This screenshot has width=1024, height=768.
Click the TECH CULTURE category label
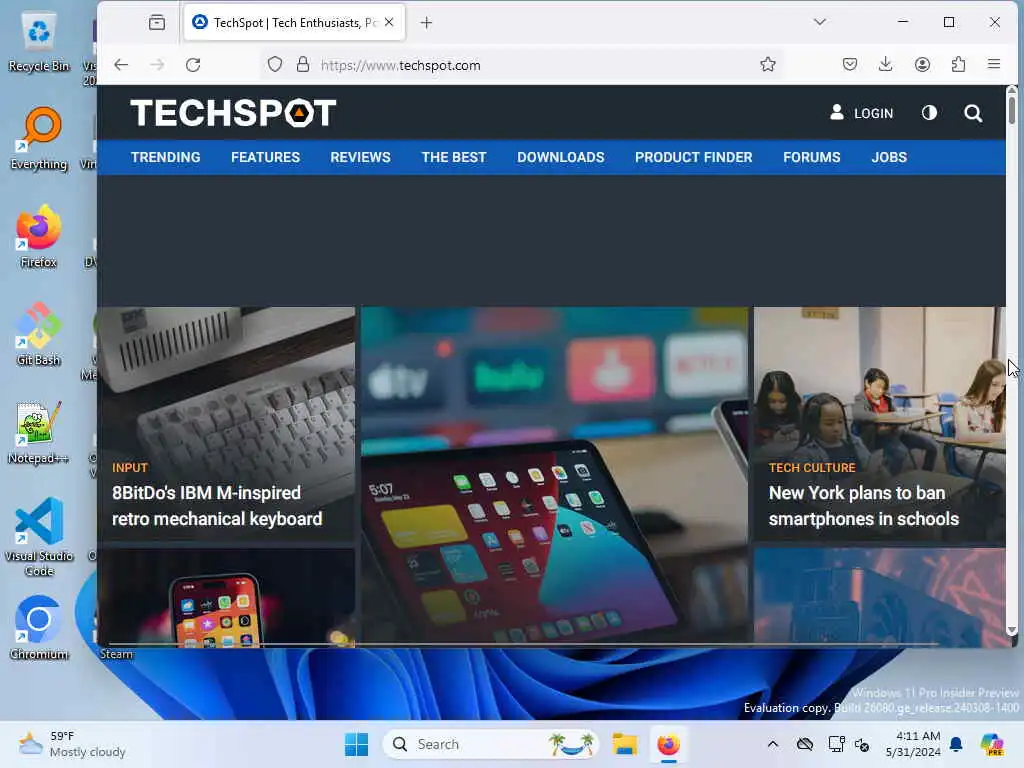point(812,468)
